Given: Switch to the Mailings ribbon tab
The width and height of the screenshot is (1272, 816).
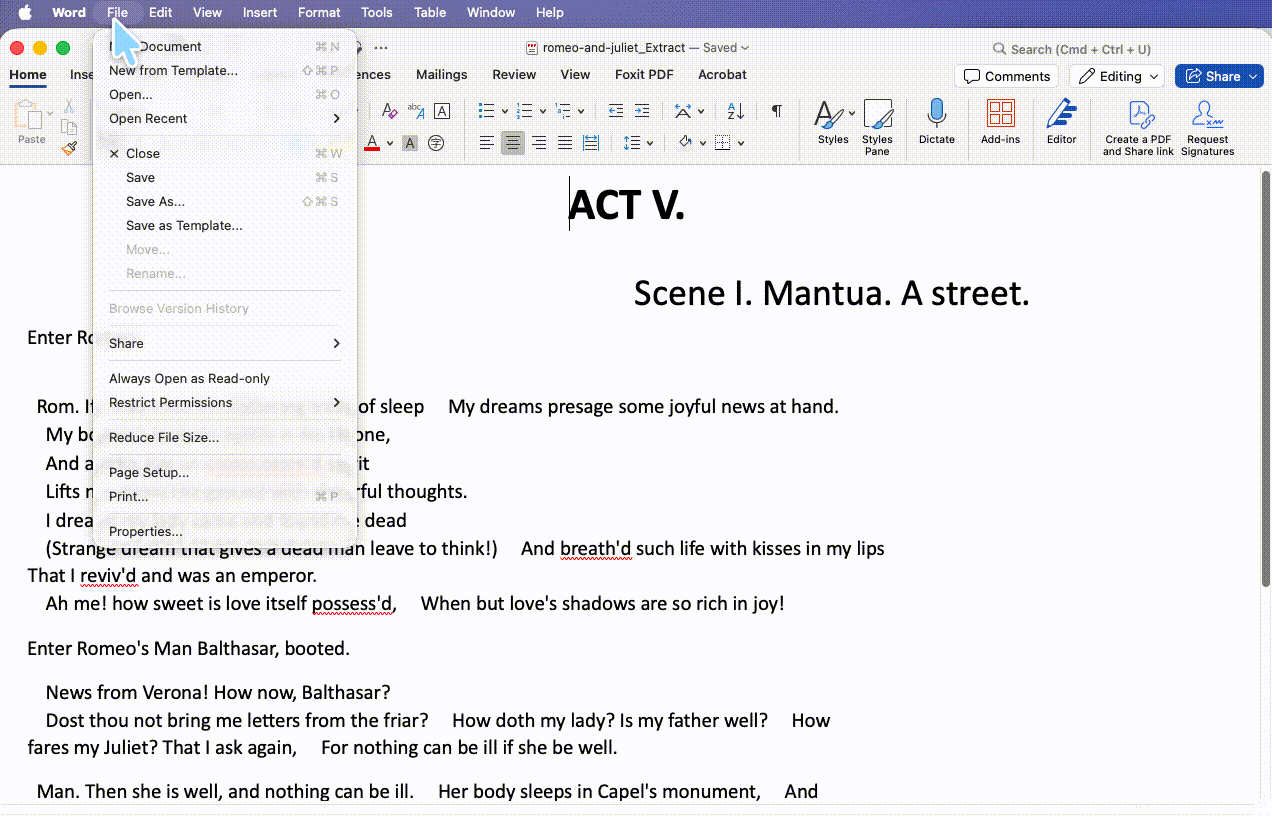Looking at the screenshot, I should tap(441, 74).
